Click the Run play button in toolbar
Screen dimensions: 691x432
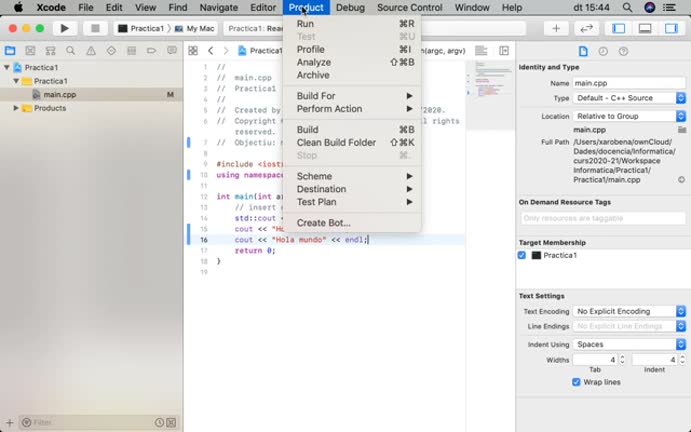(65, 29)
